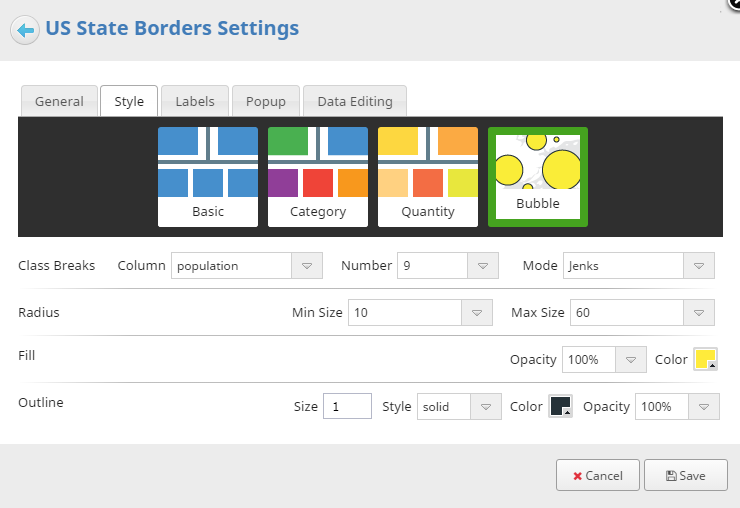Pick the Quantity style thumbnail

(428, 177)
